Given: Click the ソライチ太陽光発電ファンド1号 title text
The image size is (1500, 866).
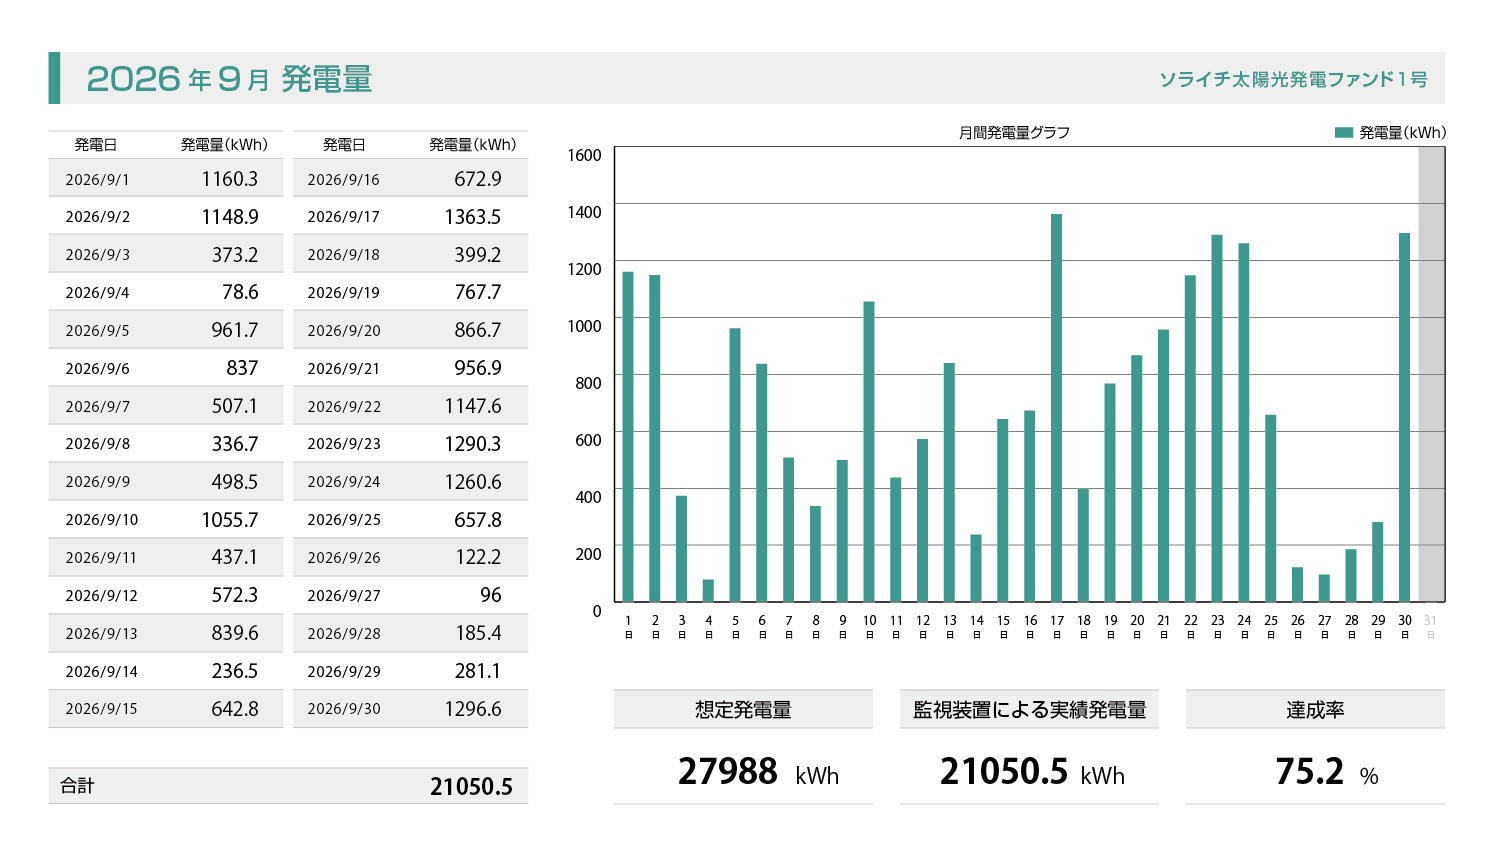Looking at the screenshot, I should [1293, 79].
